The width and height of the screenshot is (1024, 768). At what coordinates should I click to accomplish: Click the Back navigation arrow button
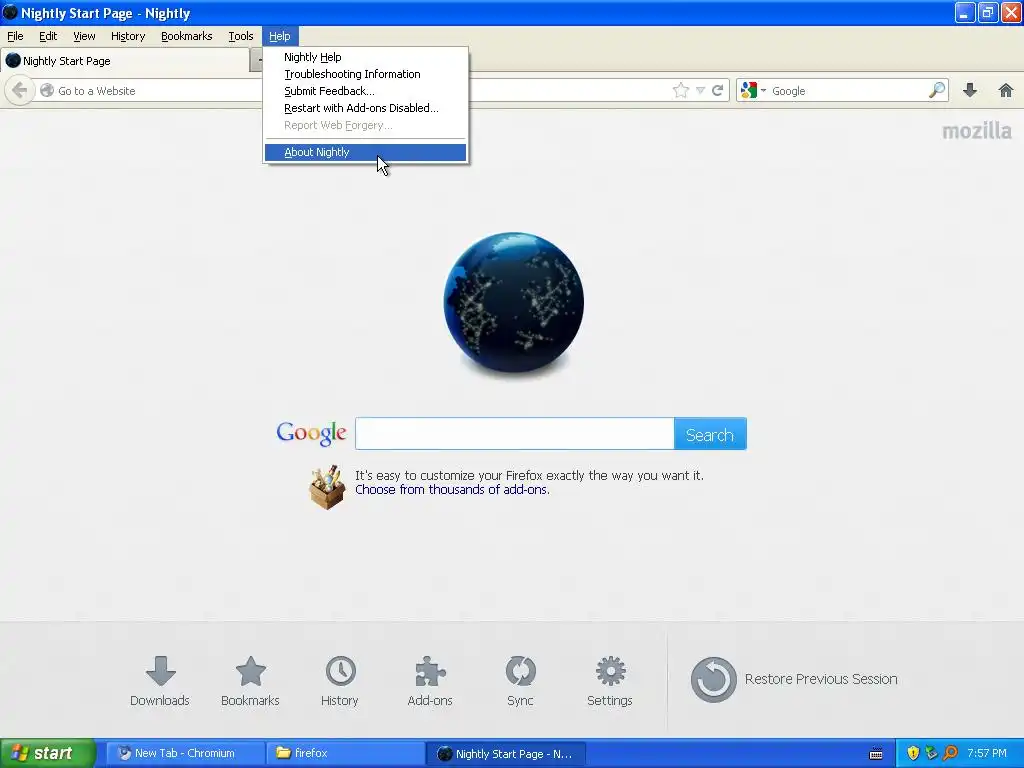20,90
